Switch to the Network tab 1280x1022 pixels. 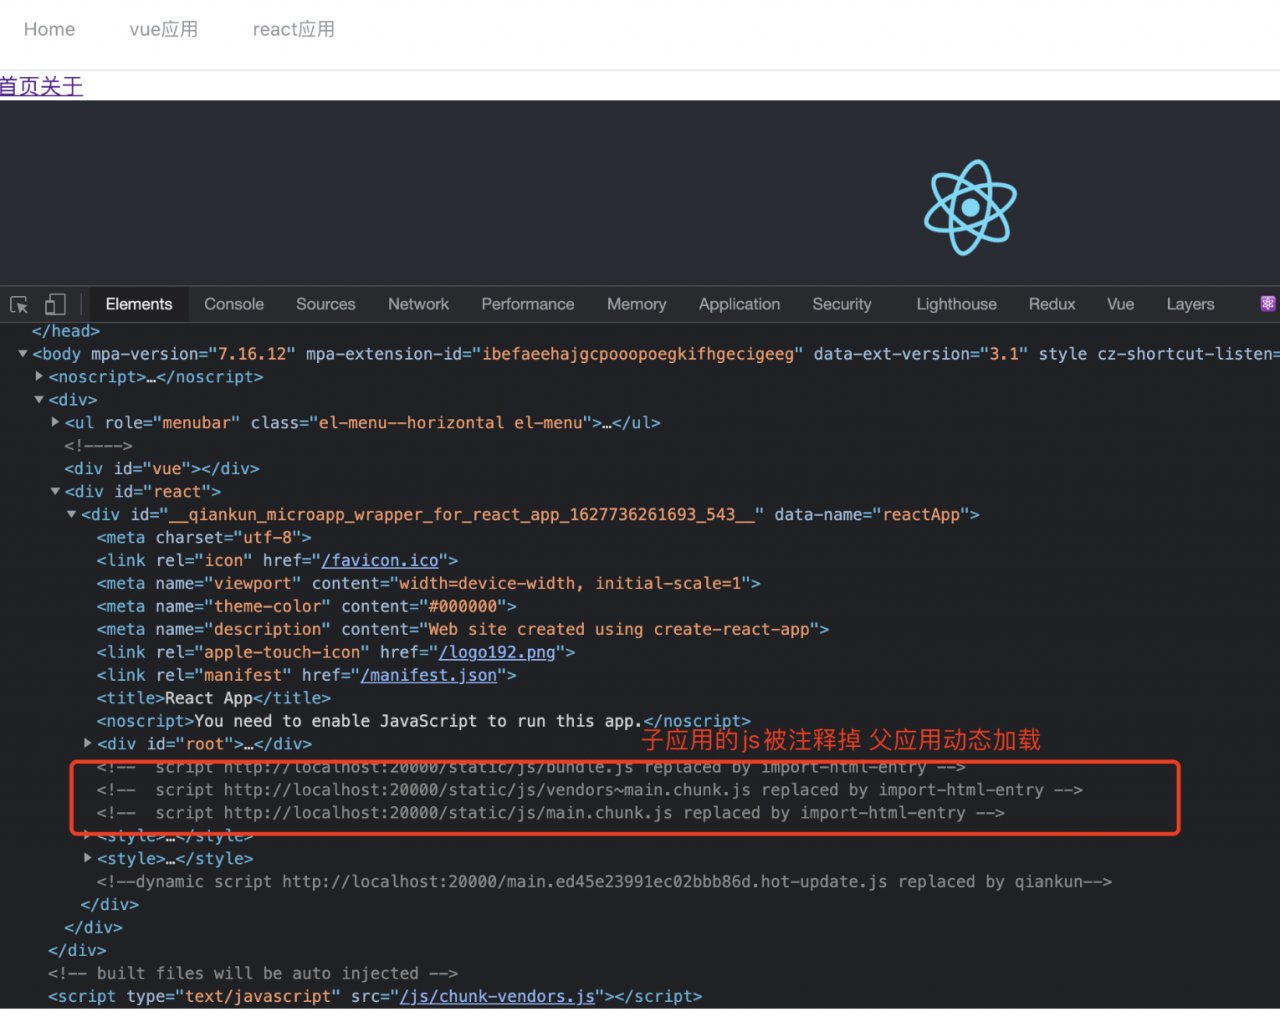(x=418, y=304)
